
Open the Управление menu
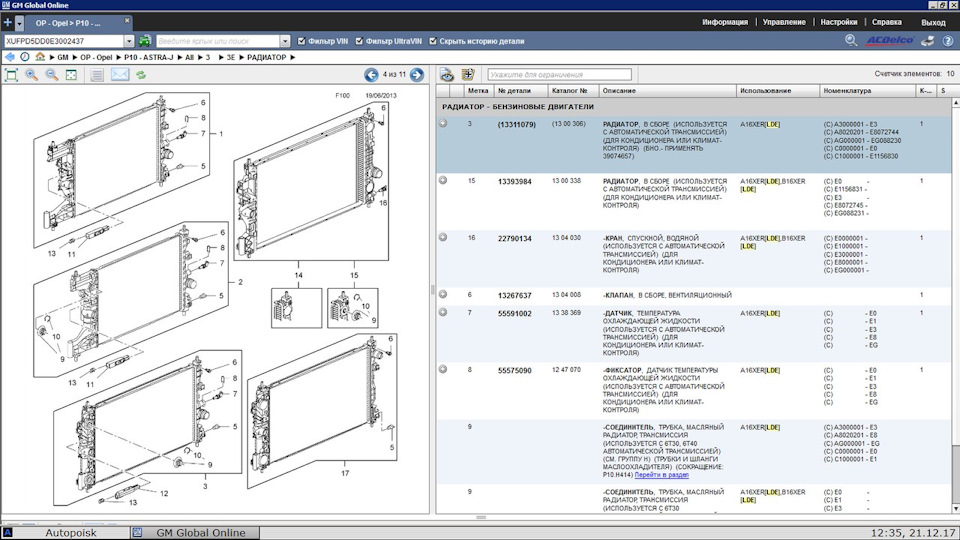tap(784, 22)
